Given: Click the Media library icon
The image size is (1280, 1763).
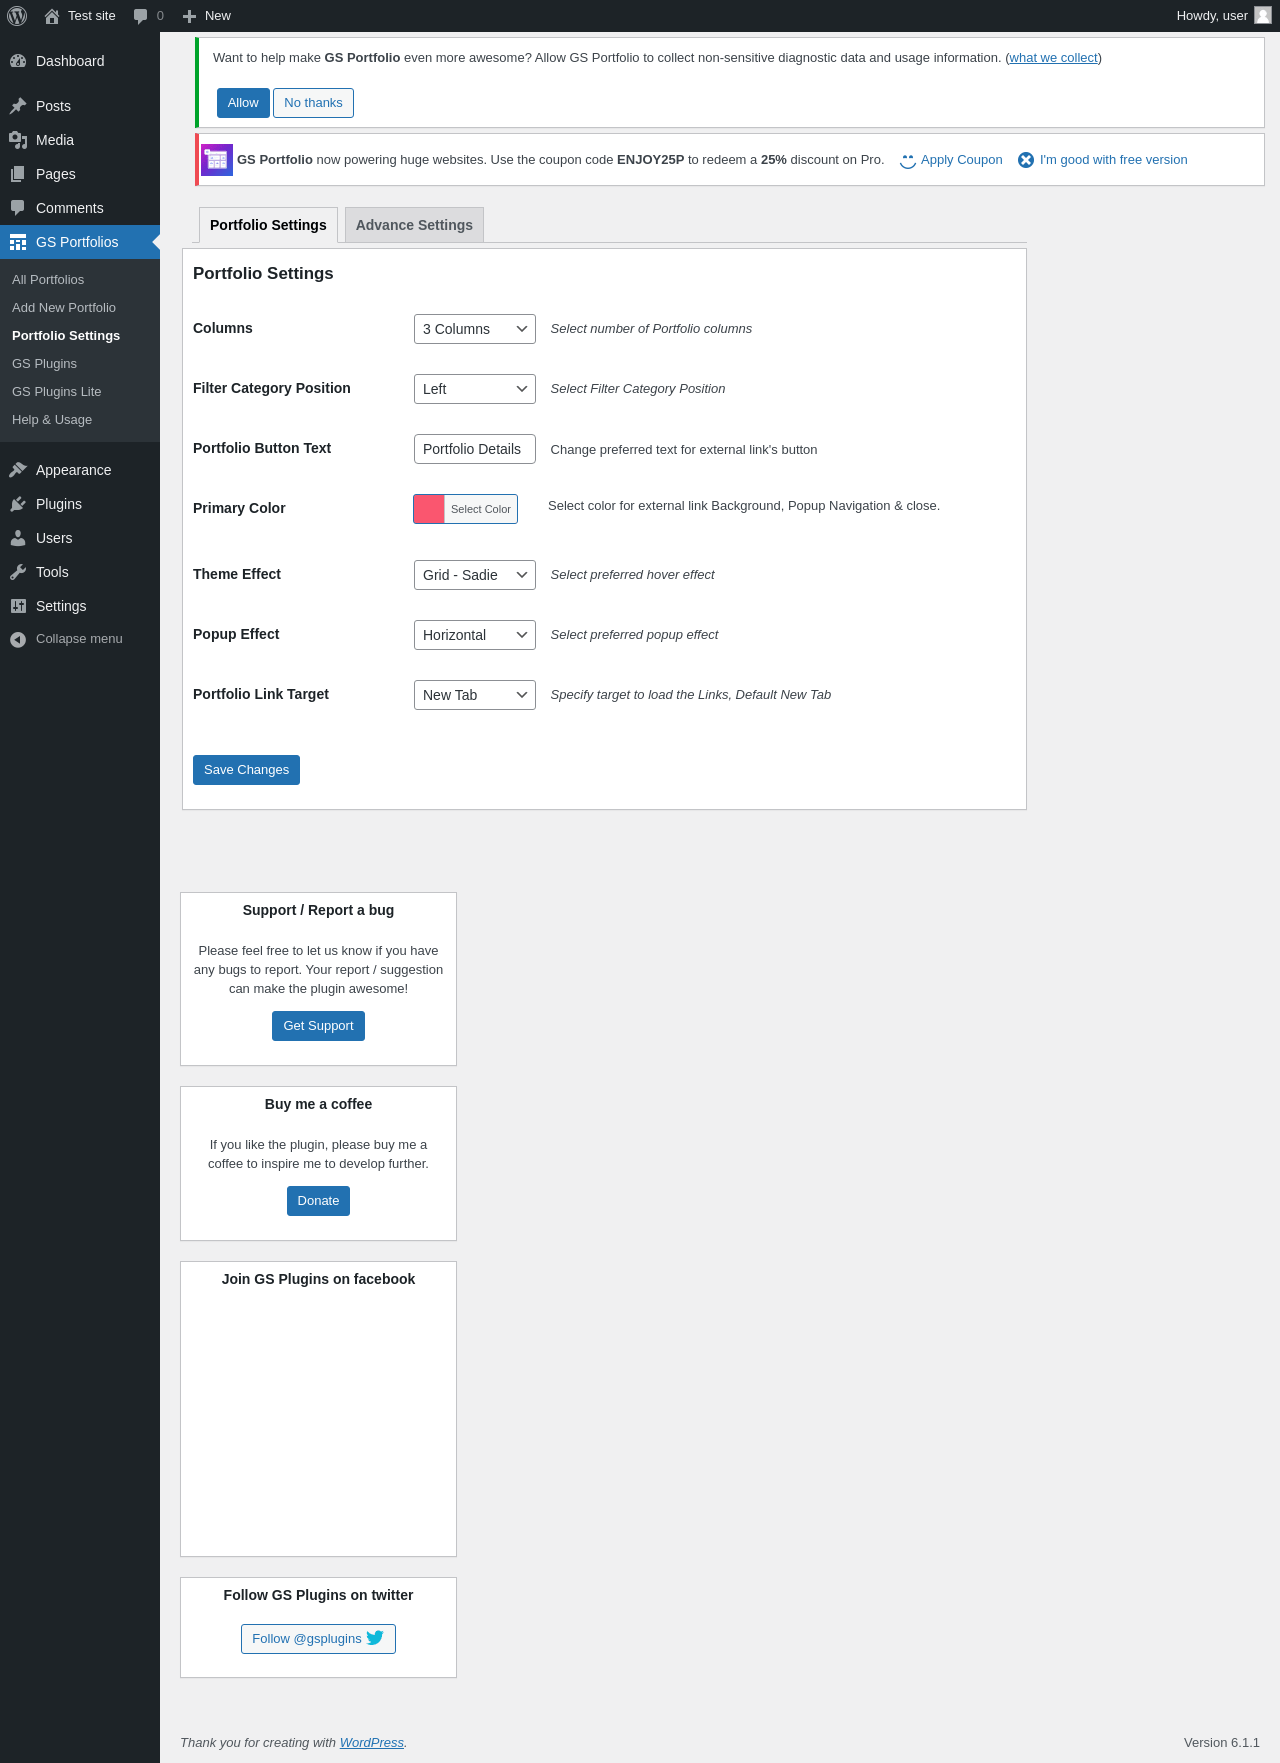Looking at the screenshot, I should (x=18, y=140).
